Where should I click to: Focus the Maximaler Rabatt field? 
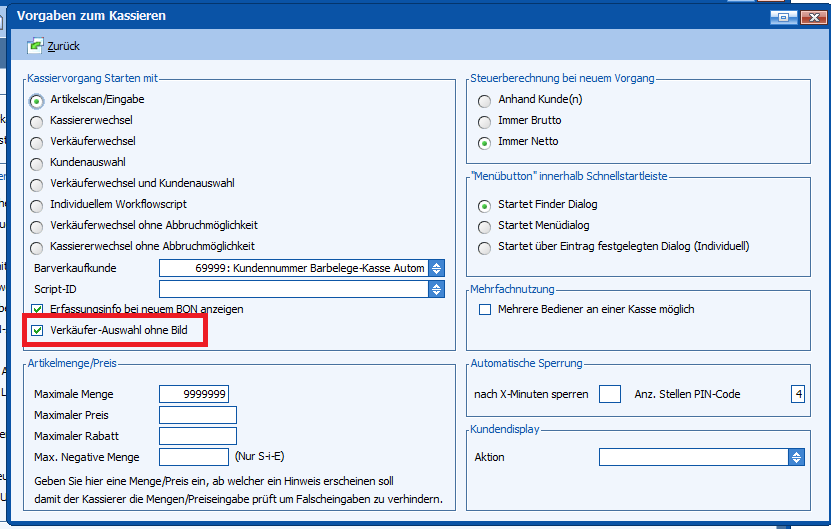[197, 436]
